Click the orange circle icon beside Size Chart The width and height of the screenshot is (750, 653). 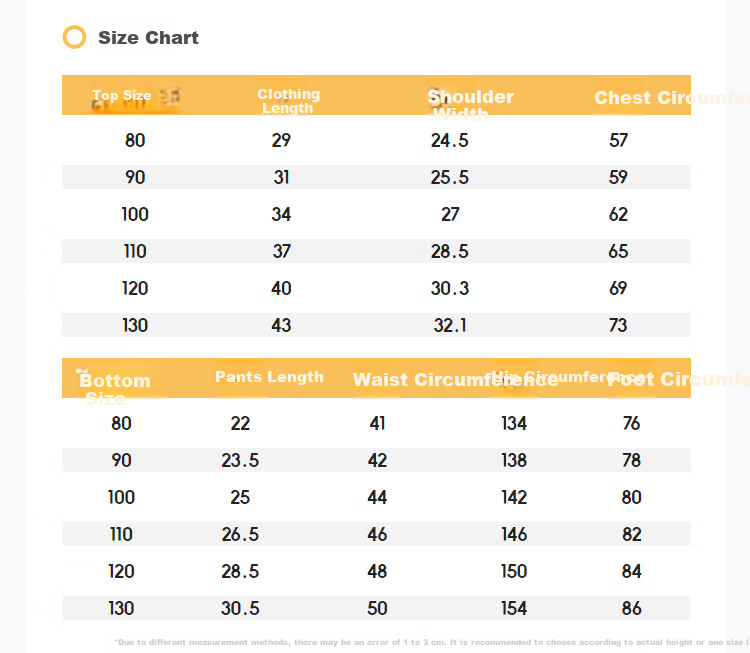(75, 37)
